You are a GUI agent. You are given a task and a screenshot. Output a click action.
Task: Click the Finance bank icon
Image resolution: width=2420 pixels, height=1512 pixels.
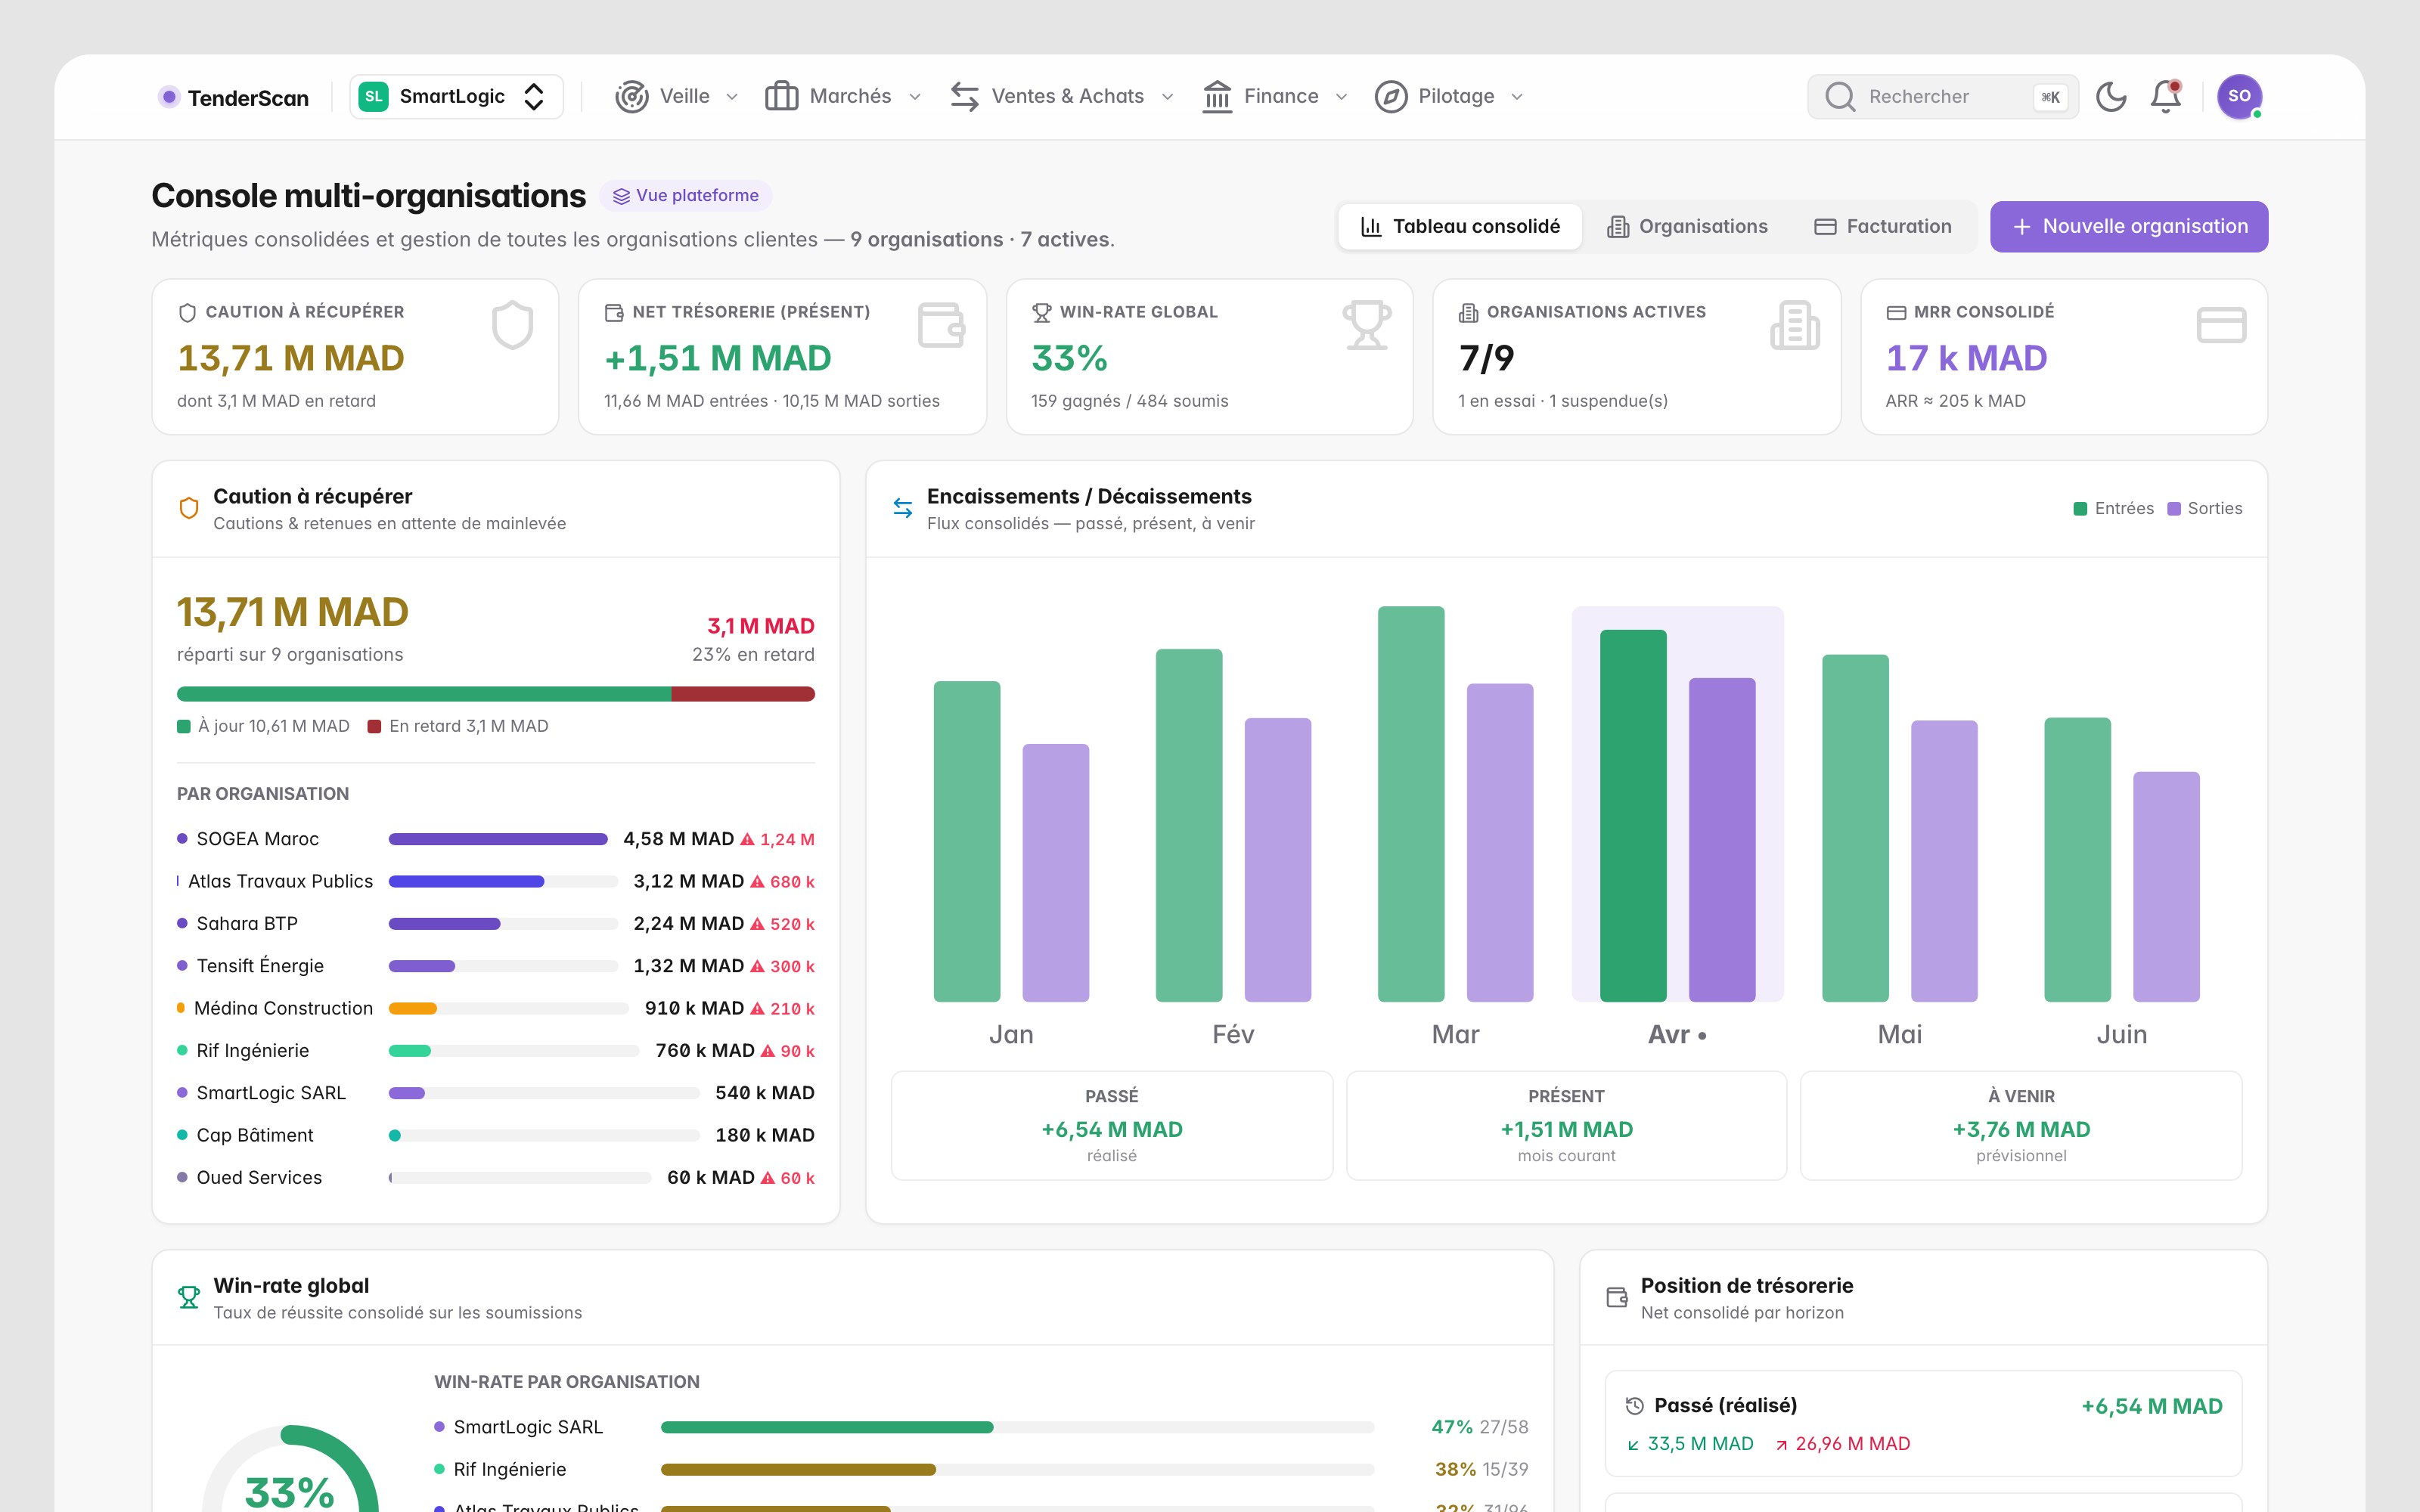[x=1217, y=97]
